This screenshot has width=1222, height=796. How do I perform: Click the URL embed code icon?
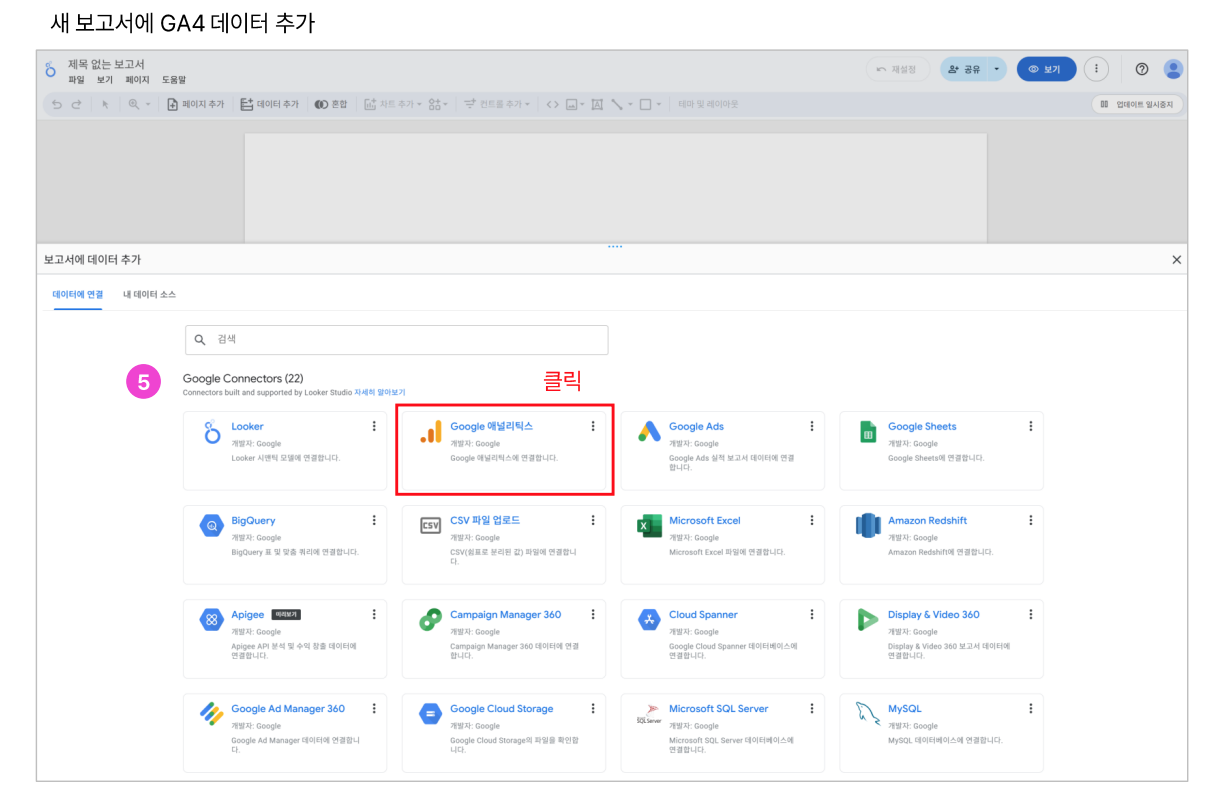552,104
